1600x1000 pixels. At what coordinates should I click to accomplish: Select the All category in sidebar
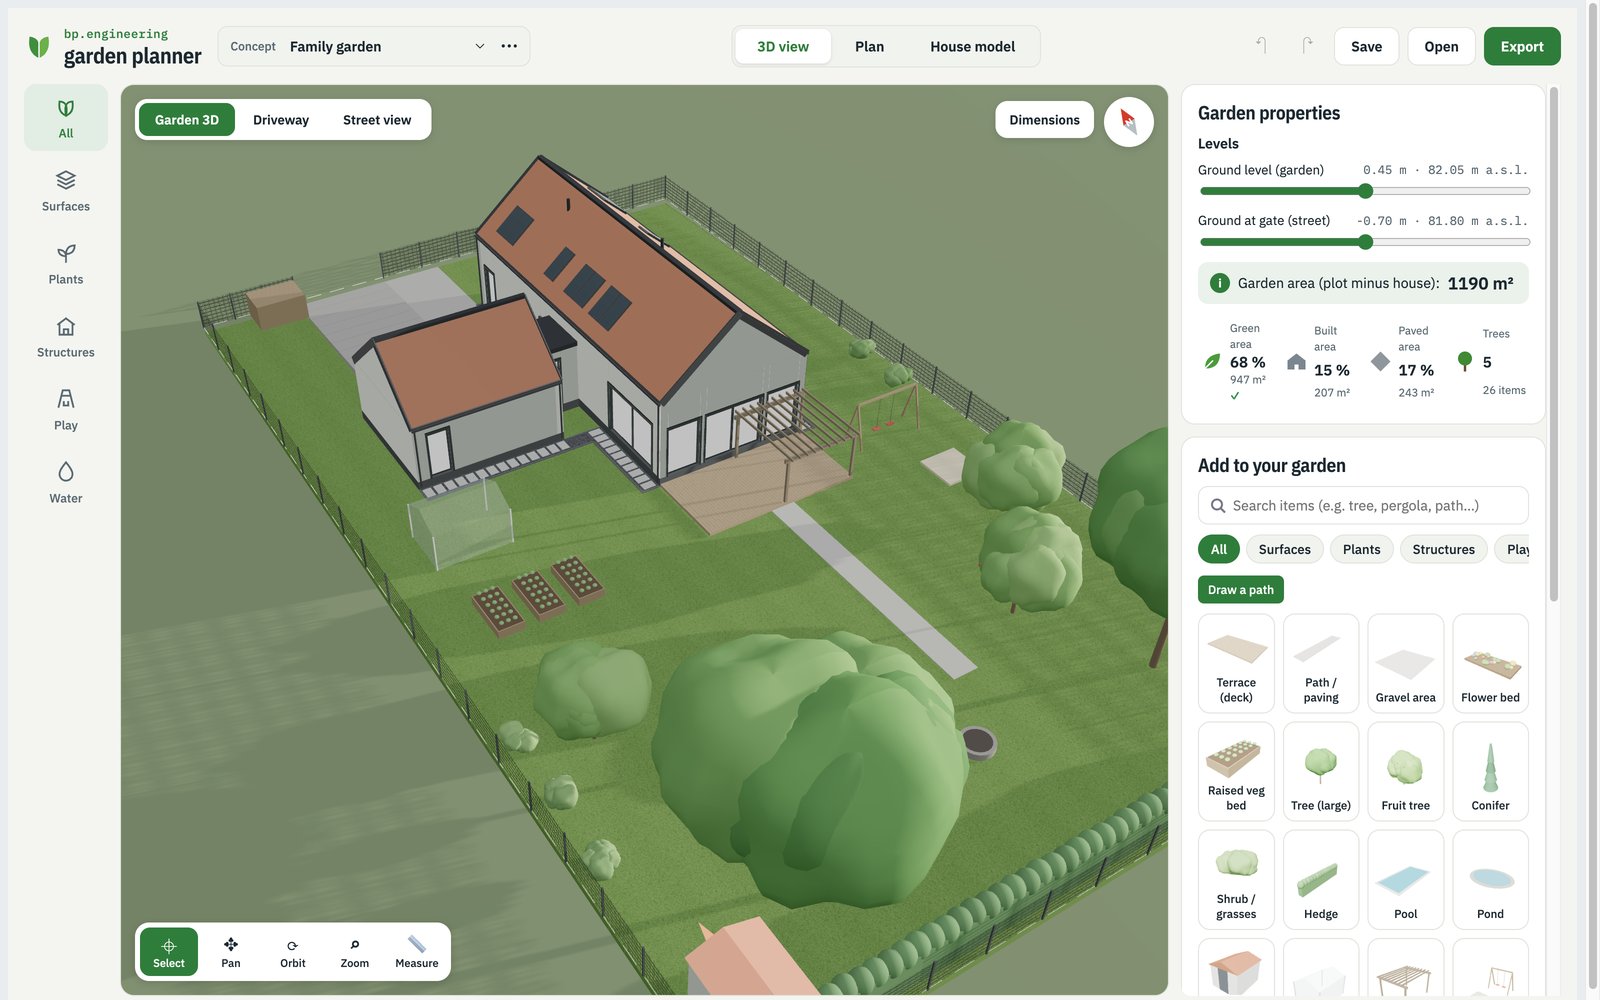coord(66,118)
